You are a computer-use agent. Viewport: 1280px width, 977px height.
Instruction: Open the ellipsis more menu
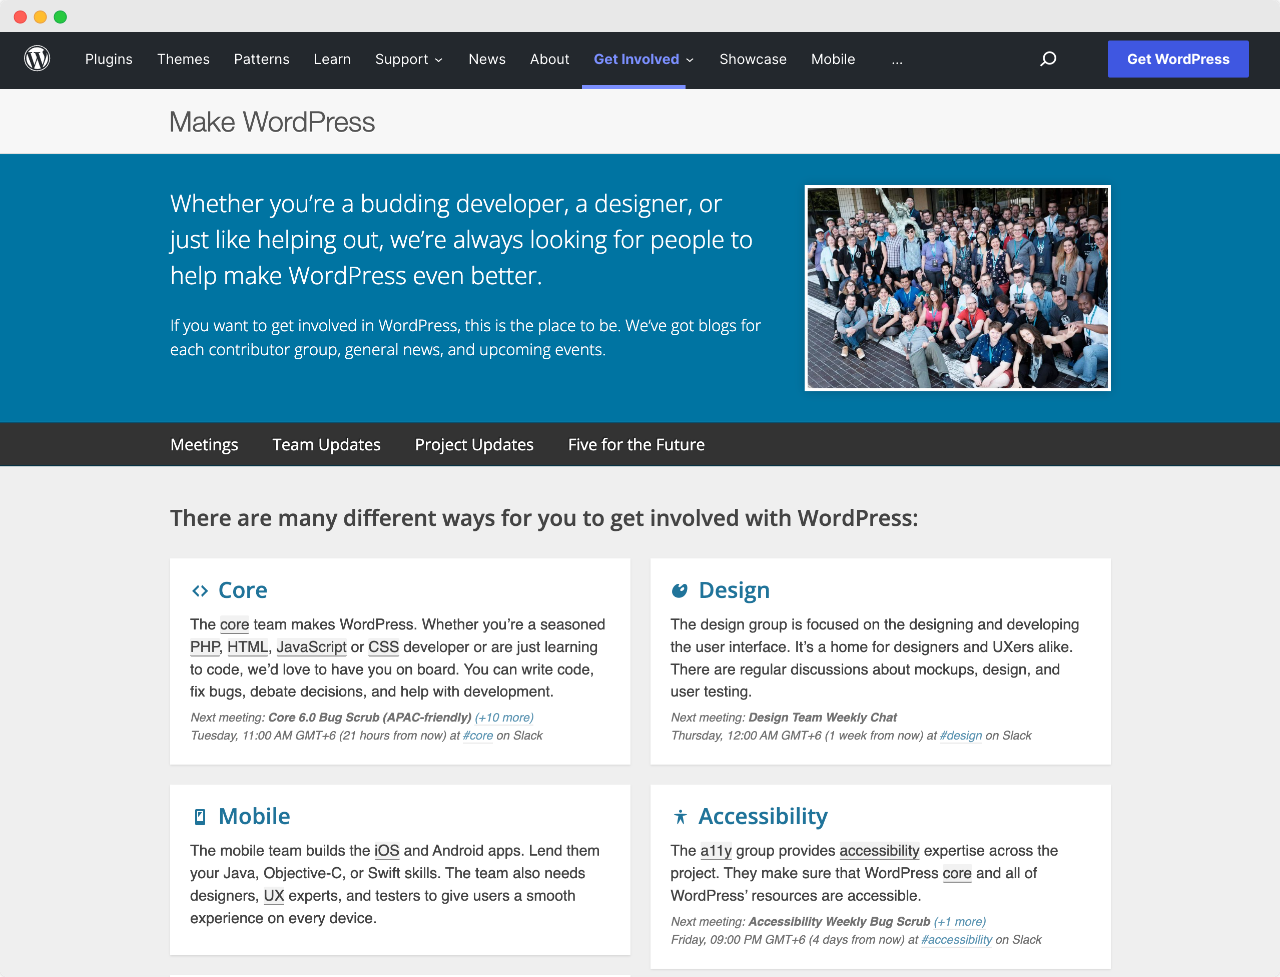pos(897,59)
